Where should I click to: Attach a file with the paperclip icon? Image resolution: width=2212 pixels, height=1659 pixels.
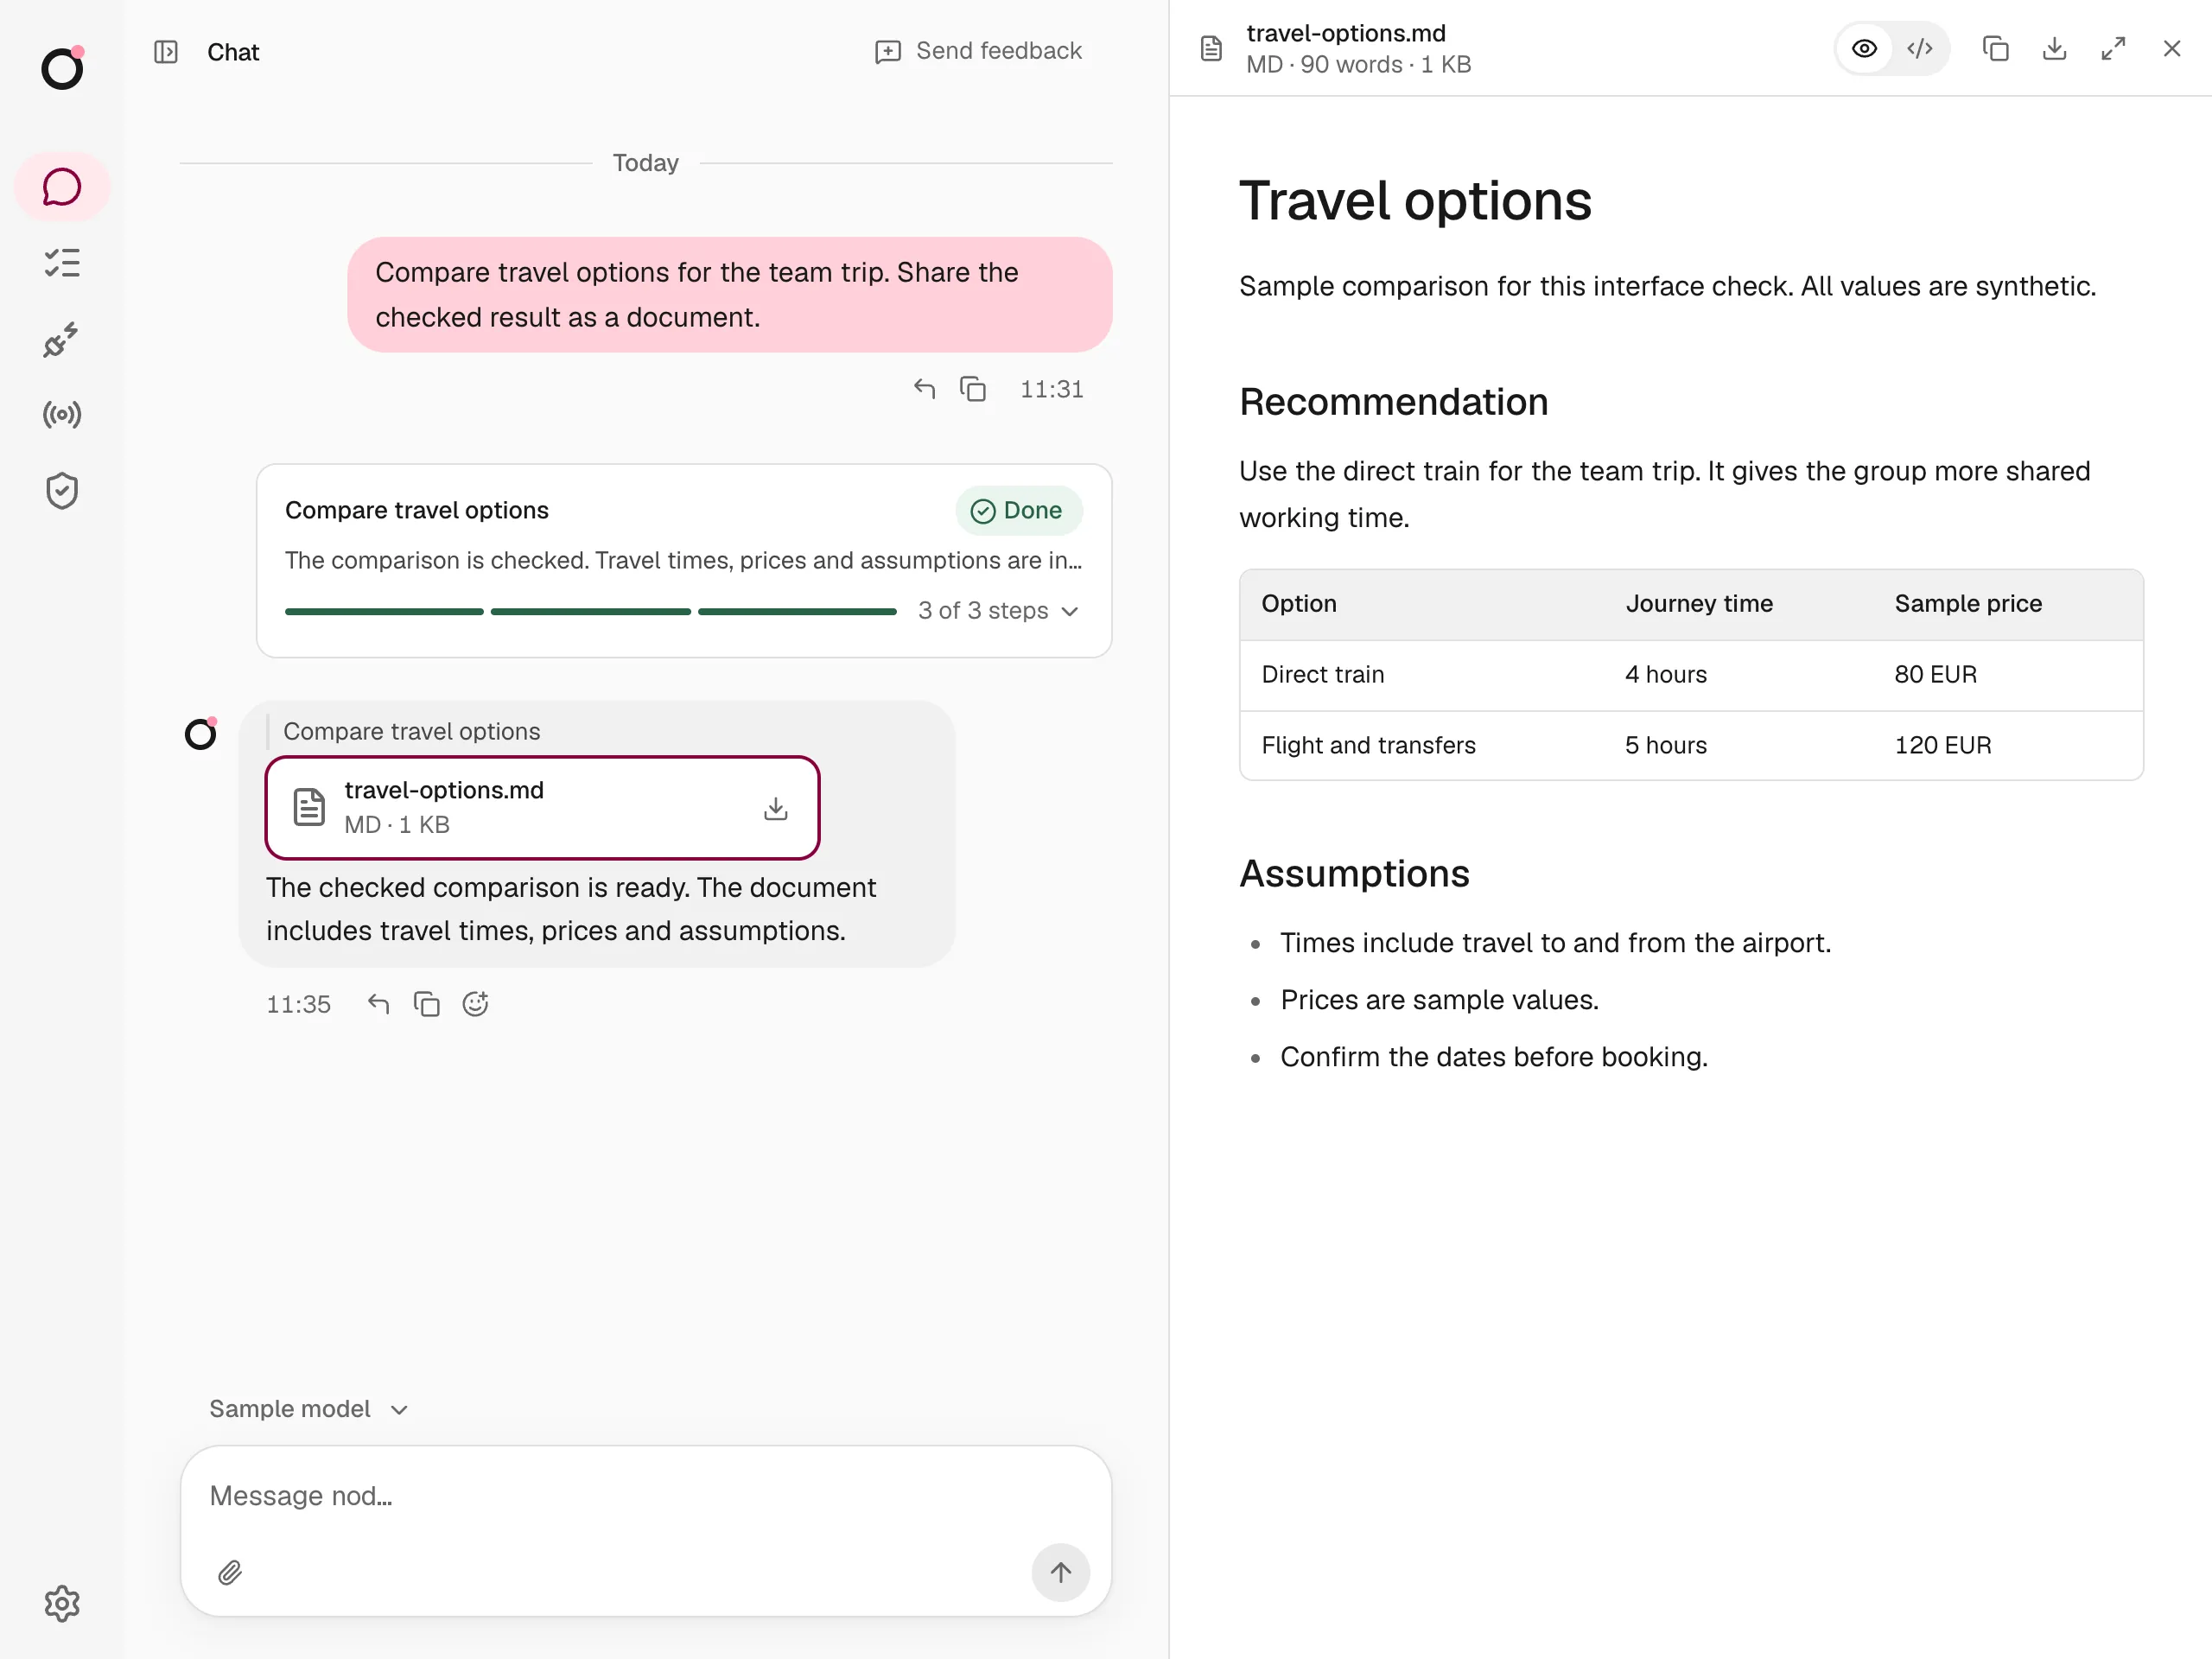point(230,1572)
